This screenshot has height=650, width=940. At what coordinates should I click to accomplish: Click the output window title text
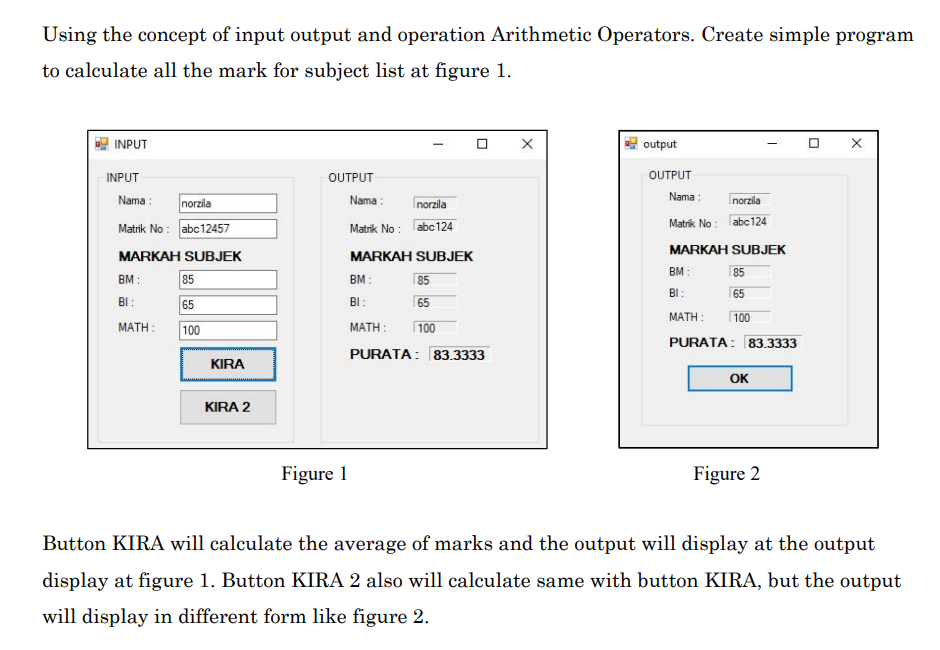659,144
